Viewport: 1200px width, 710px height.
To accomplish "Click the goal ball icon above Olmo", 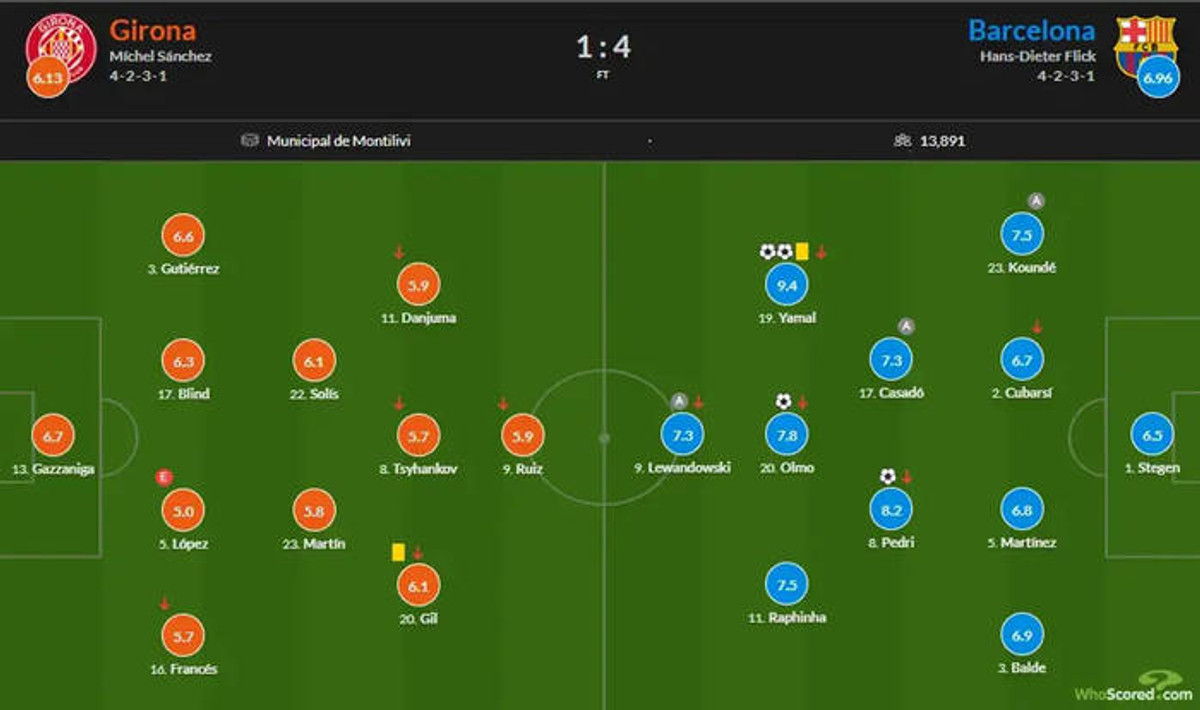I will 783,402.
